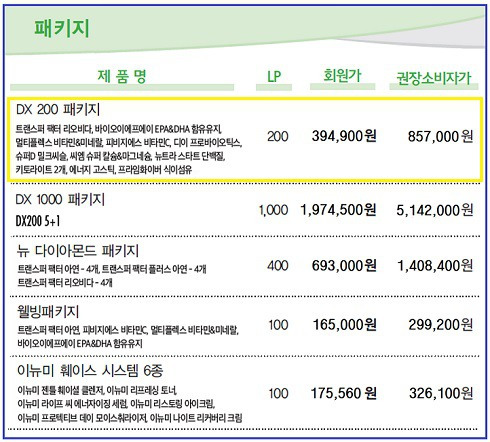Click the 이뉴미 젠틀 훼이셜 클렌저 description line

(x=97, y=390)
